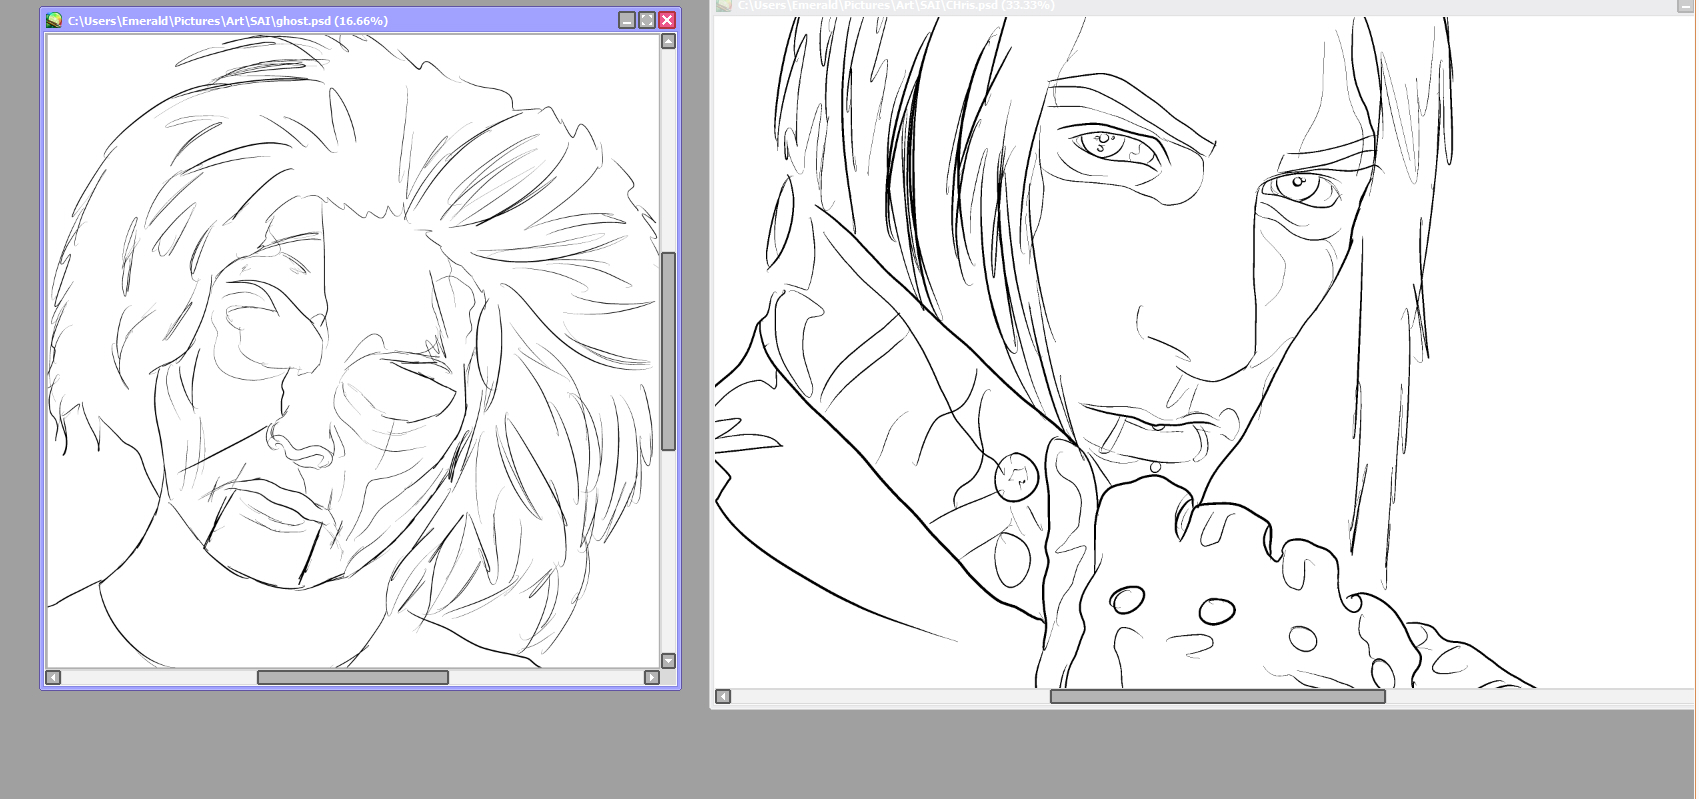Maximize the ghost.psd window
The height and width of the screenshot is (799, 1699).
647,20
